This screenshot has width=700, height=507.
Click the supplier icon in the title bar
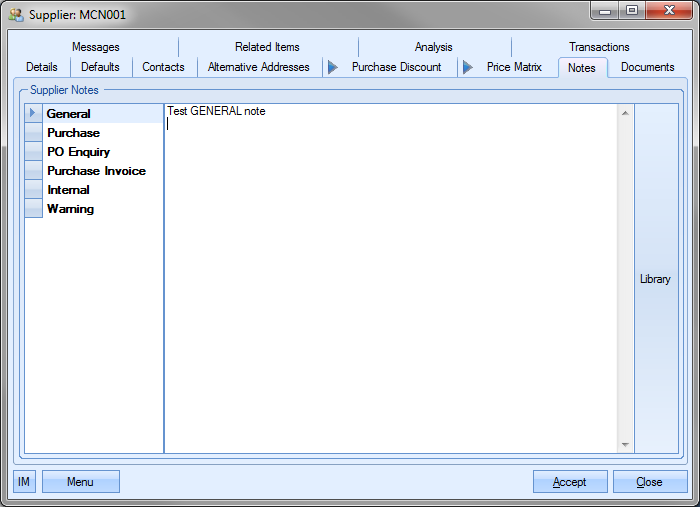click(x=16, y=15)
